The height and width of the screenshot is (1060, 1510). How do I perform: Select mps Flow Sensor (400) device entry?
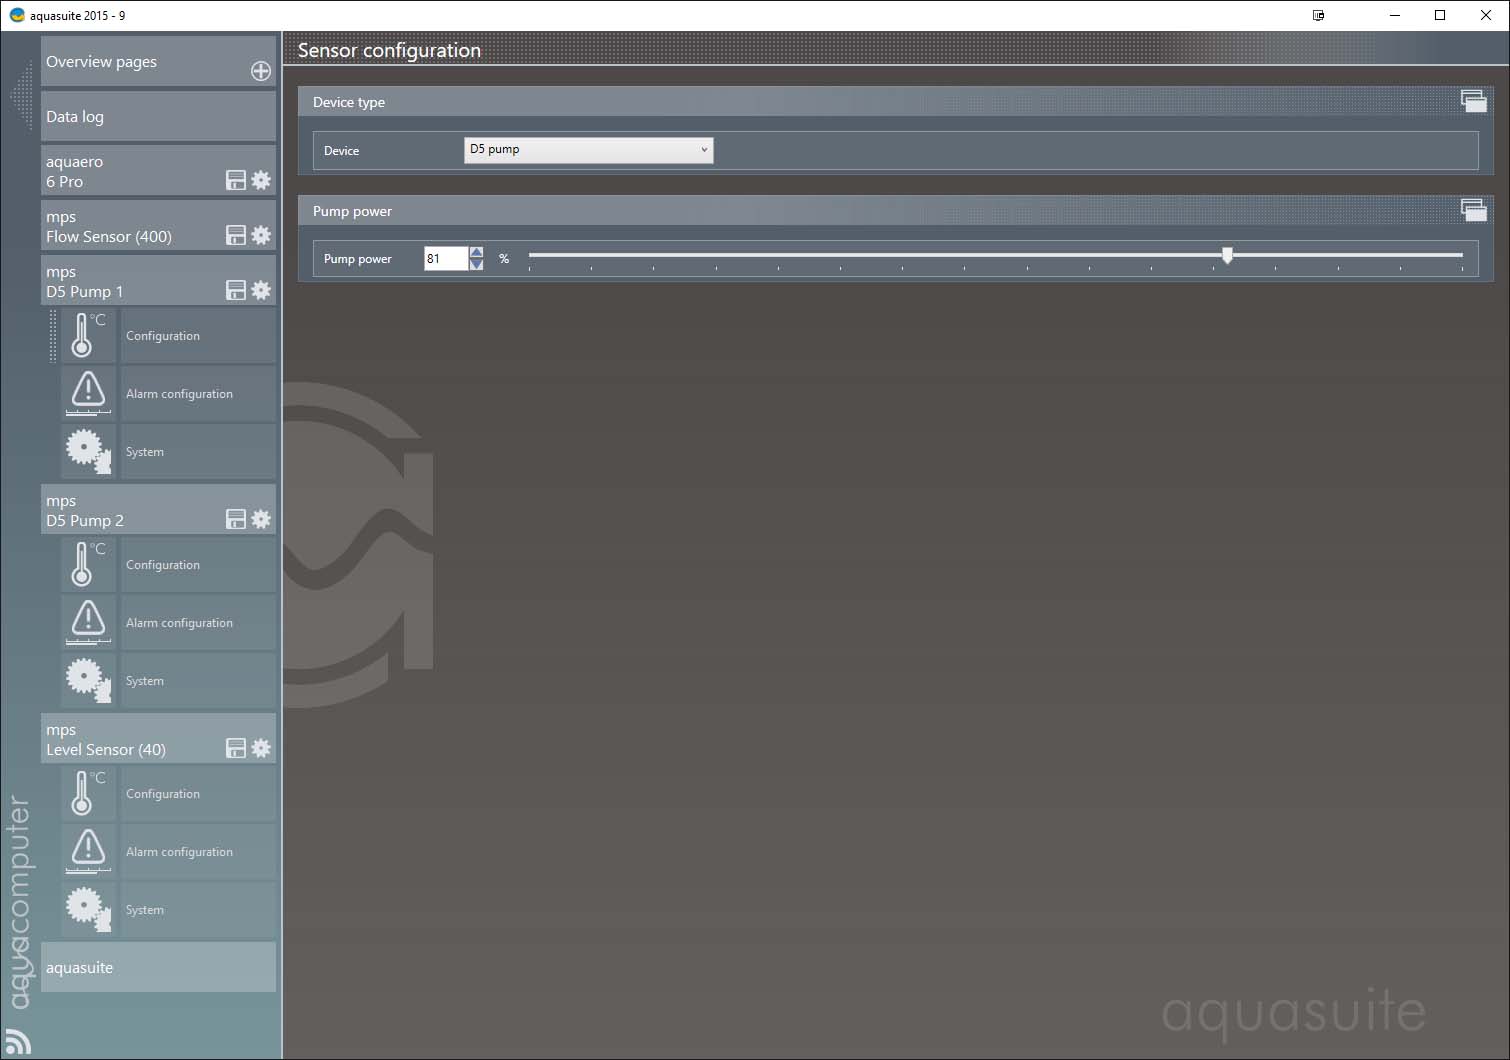click(158, 226)
